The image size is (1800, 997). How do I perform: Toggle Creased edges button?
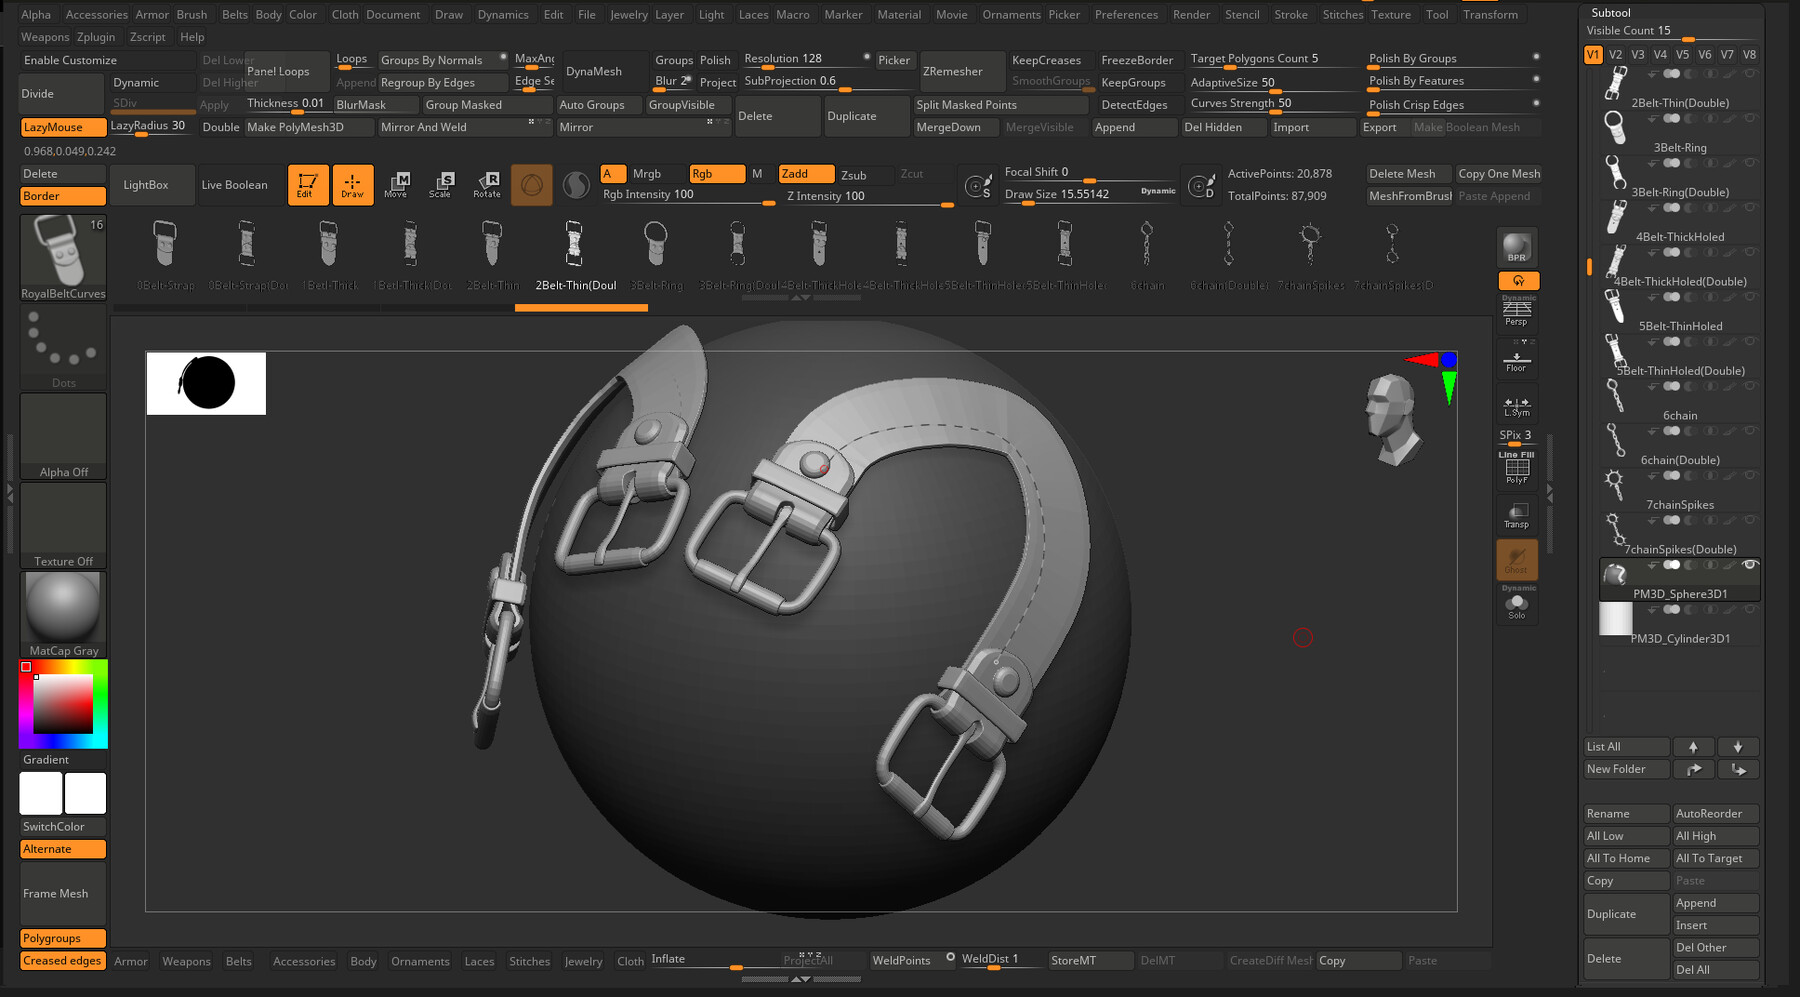coord(63,960)
